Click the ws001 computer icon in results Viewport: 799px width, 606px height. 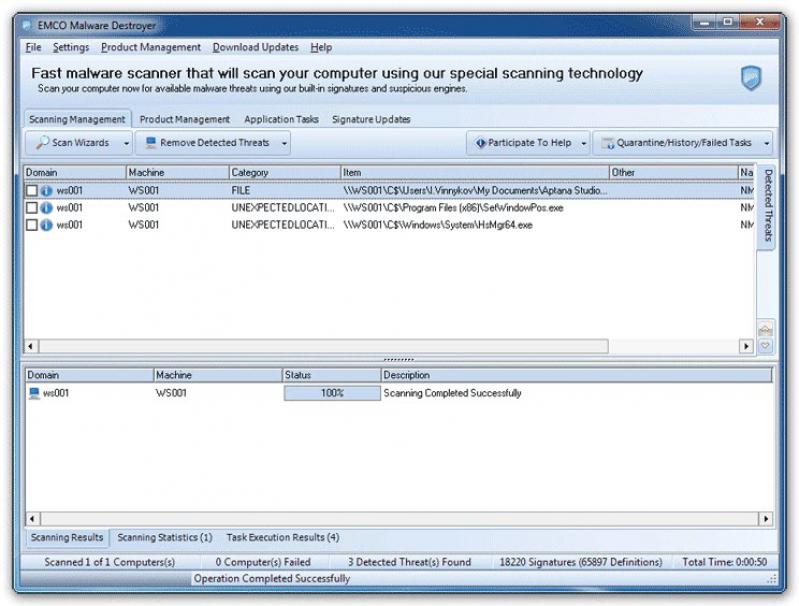(x=34, y=393)
